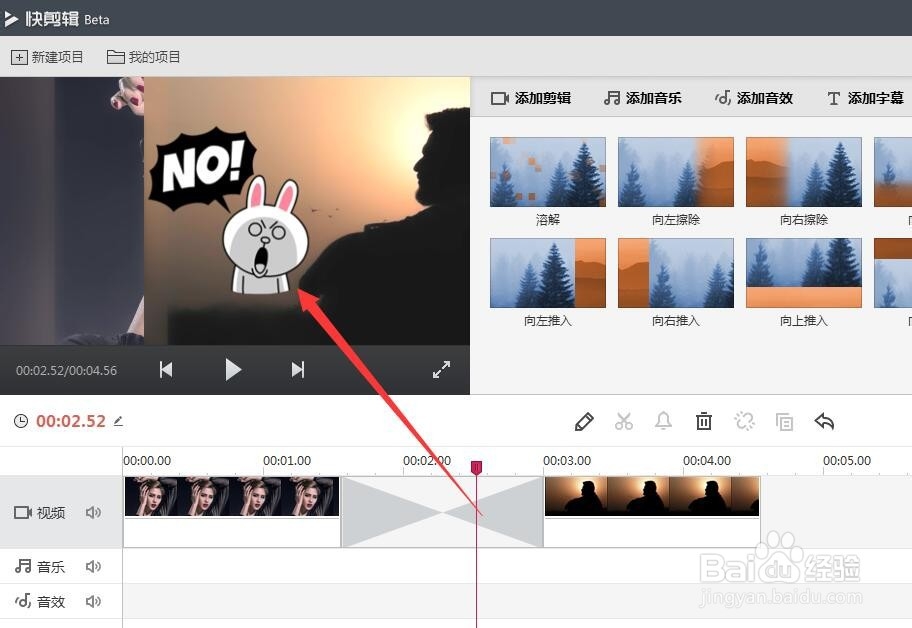Click the 音效 track label

40,601
